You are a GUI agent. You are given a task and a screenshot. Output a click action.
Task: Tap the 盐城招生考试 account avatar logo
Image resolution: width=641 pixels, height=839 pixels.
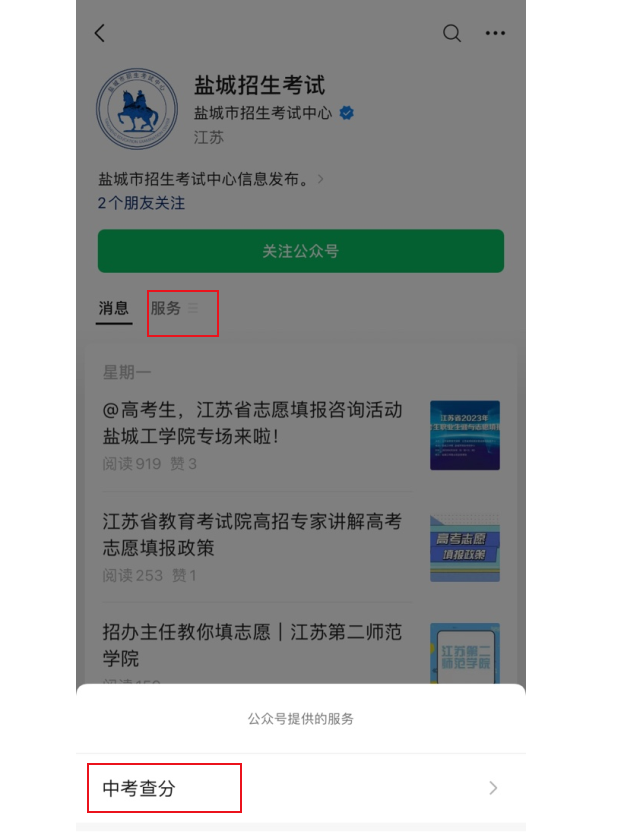[137, 109]
